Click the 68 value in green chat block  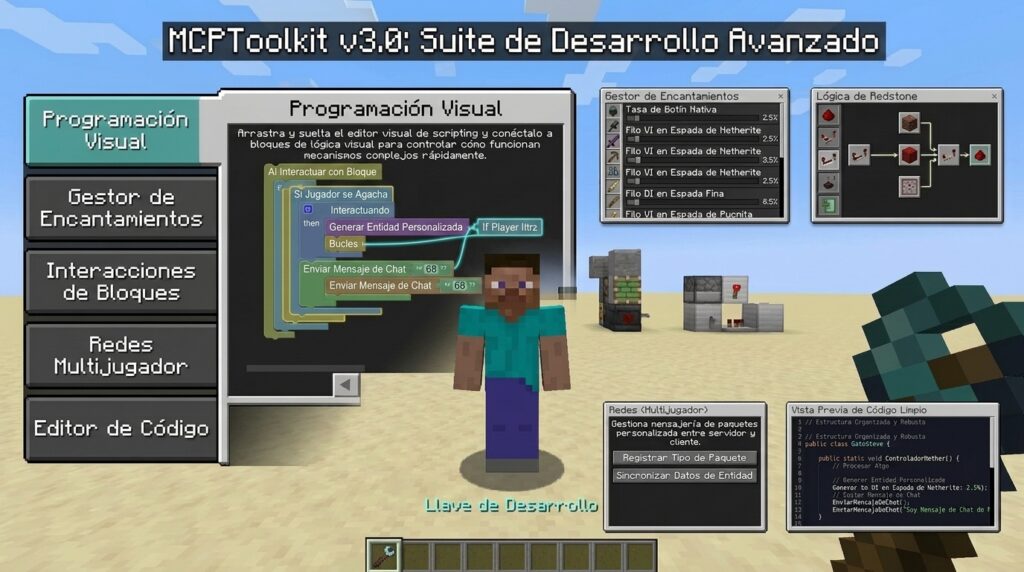[x=430, y=269]
